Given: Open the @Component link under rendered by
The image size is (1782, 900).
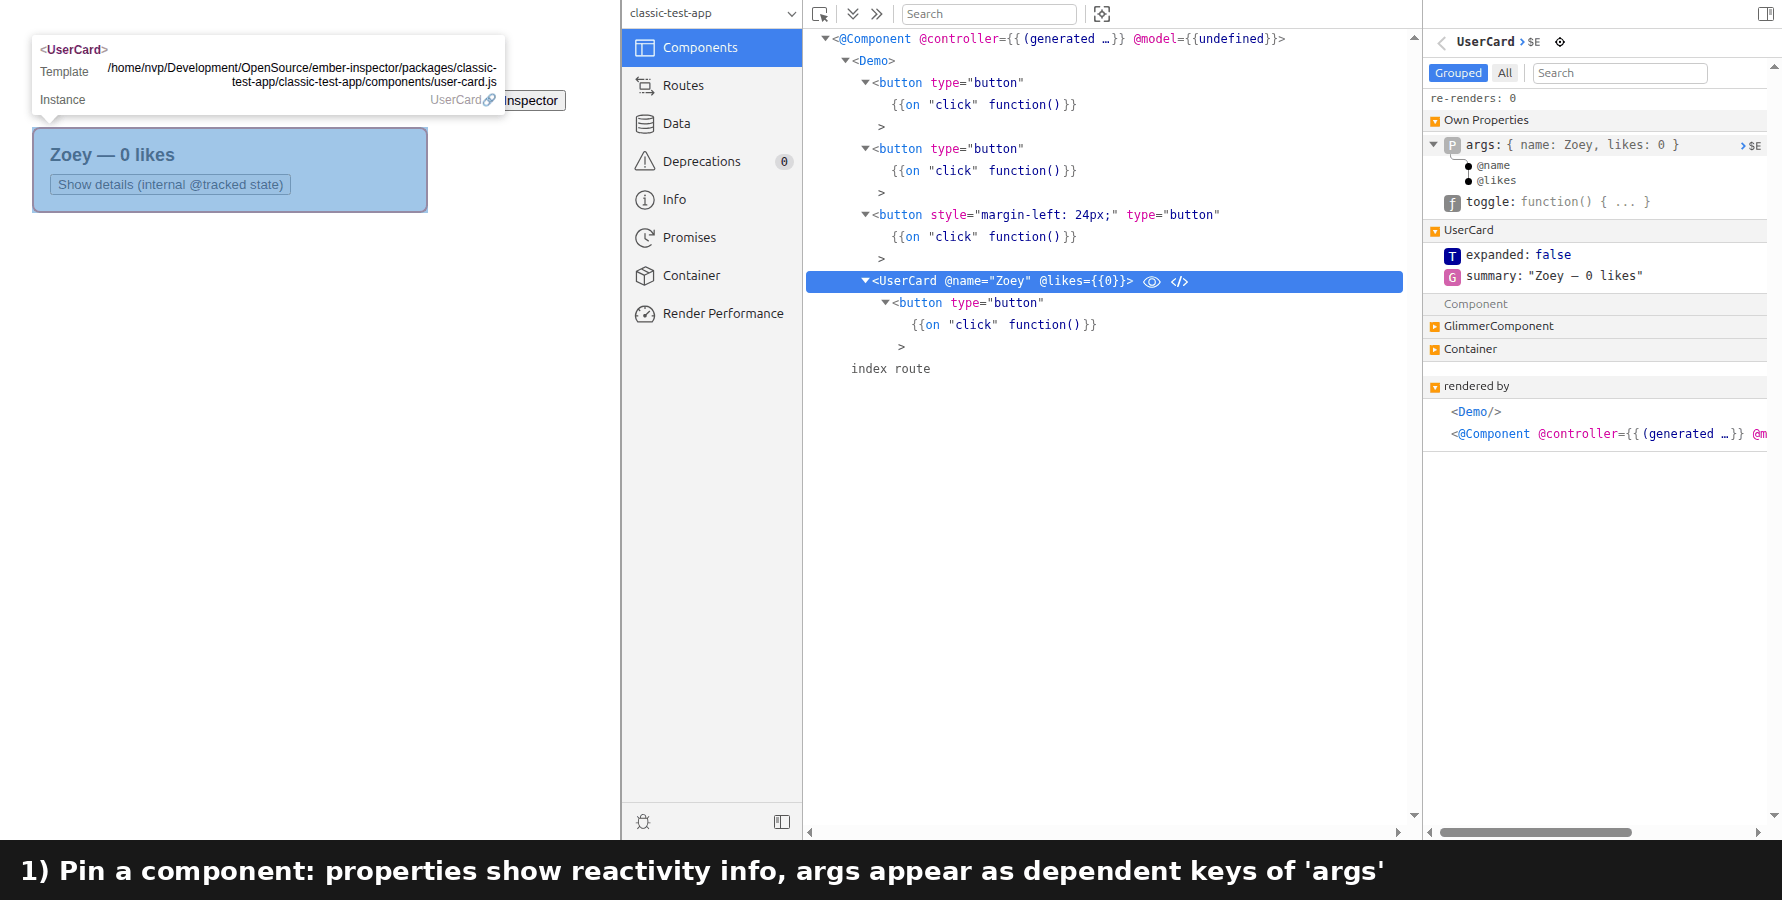Looking at the screenshot, I should click(x=1608, y=434).
